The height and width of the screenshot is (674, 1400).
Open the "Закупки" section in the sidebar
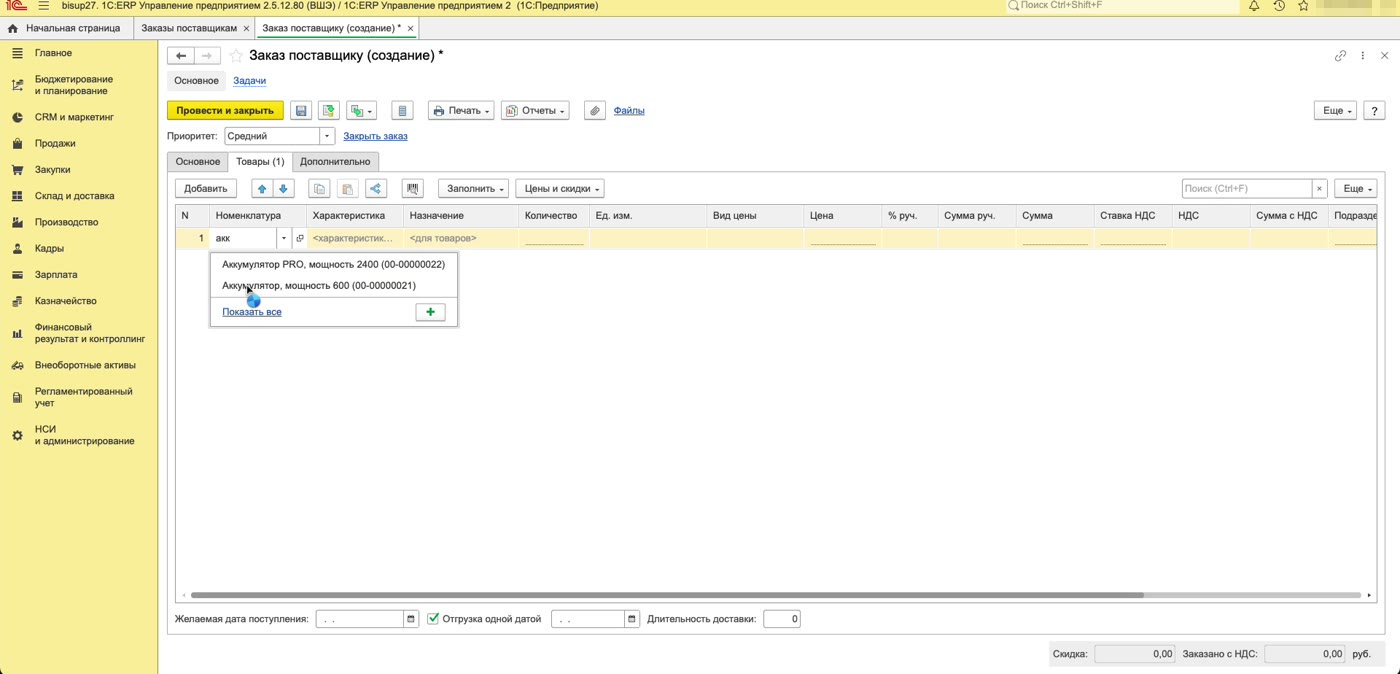point(53,170)
